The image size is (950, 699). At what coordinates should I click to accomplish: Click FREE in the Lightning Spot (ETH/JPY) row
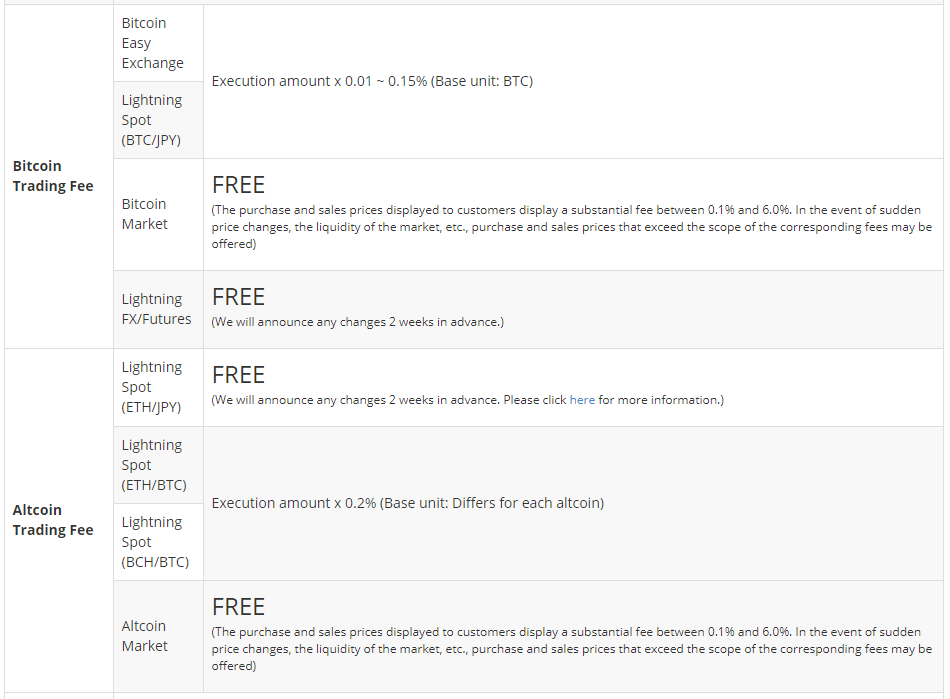[238, 375]
